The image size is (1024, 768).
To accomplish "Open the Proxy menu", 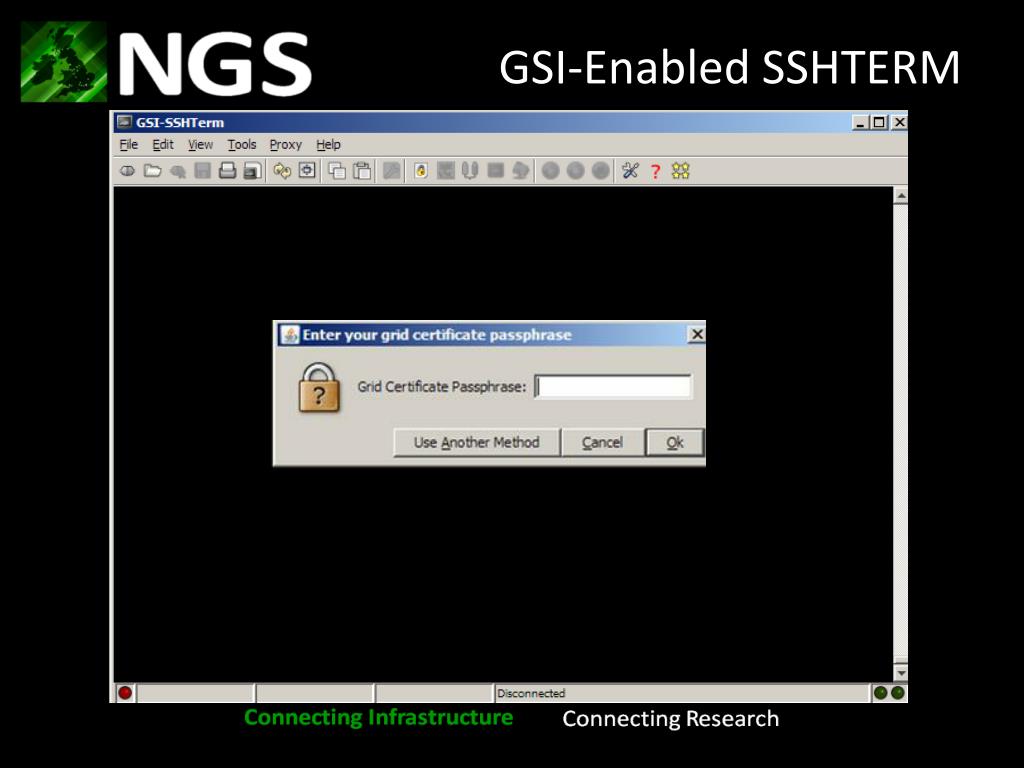I will 285,144.
